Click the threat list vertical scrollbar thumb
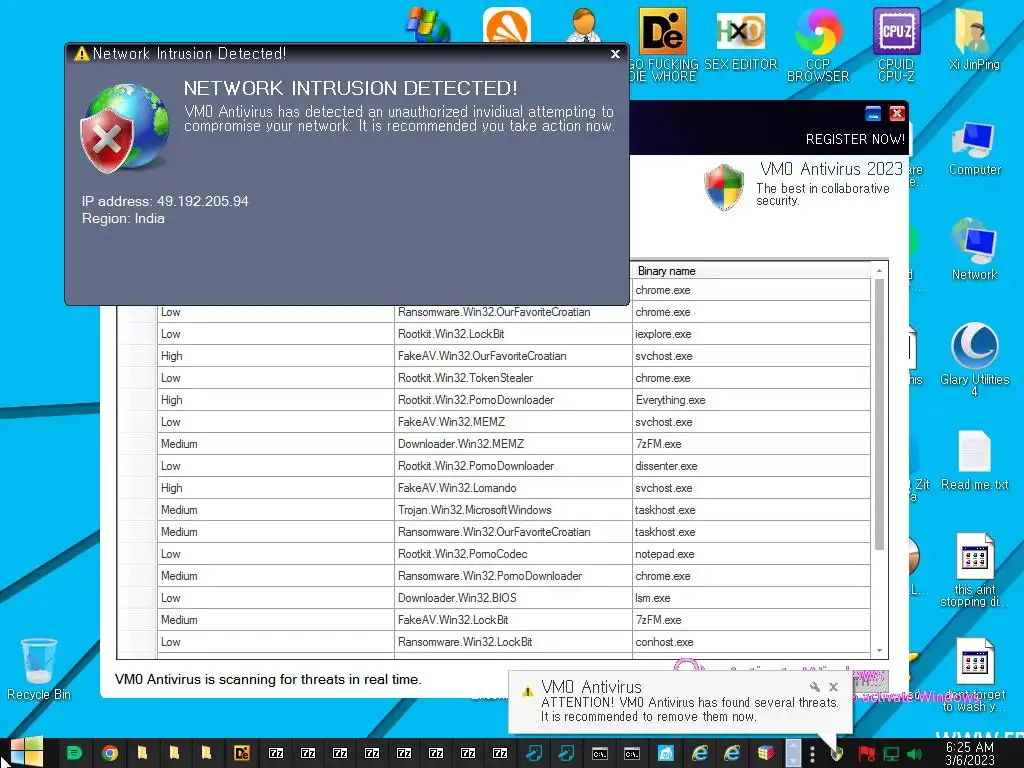Viewport: 1024px width, 768px height. coord(879,414)
